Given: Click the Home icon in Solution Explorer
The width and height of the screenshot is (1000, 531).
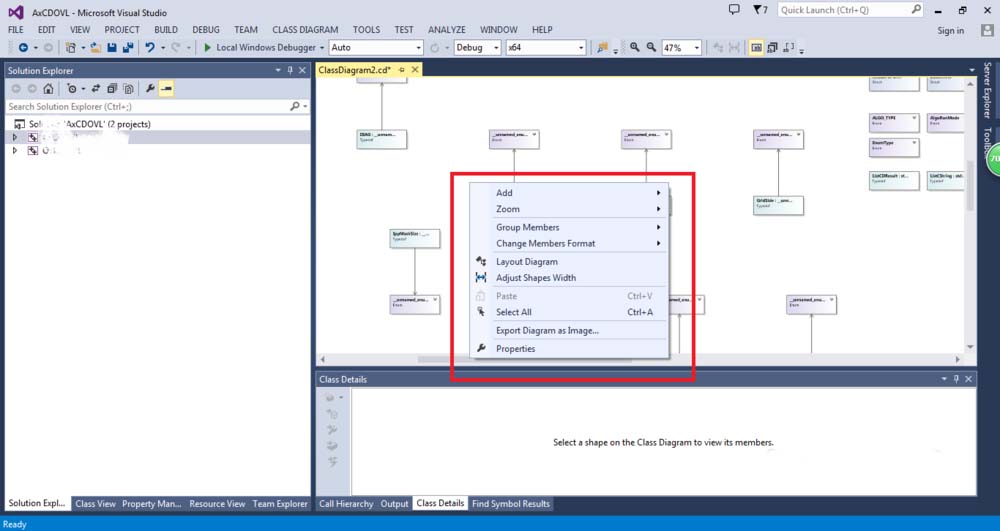Looking at the screenshot, I should (47, 89).
